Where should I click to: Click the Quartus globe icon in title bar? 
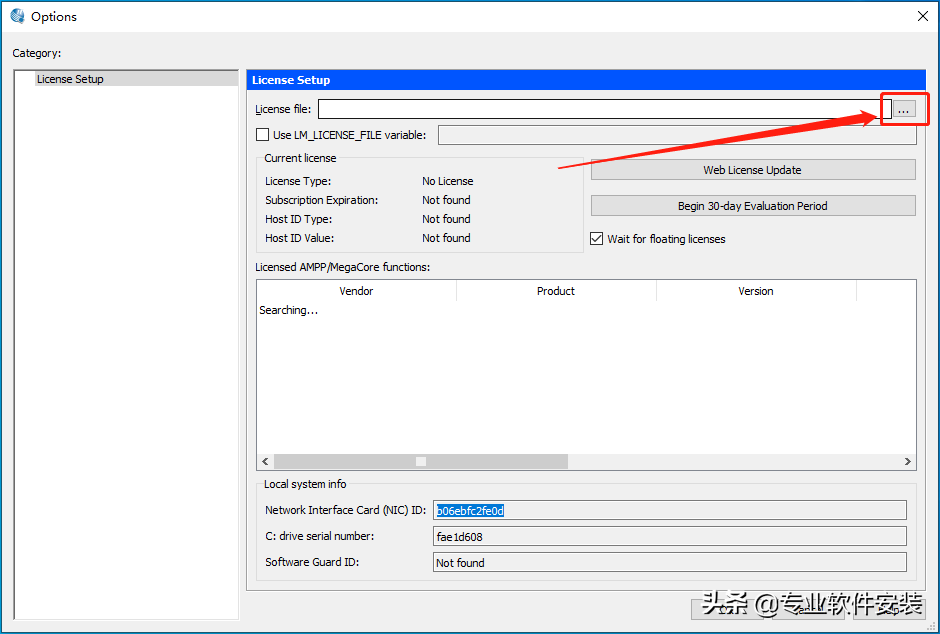[x=17, y=16]
